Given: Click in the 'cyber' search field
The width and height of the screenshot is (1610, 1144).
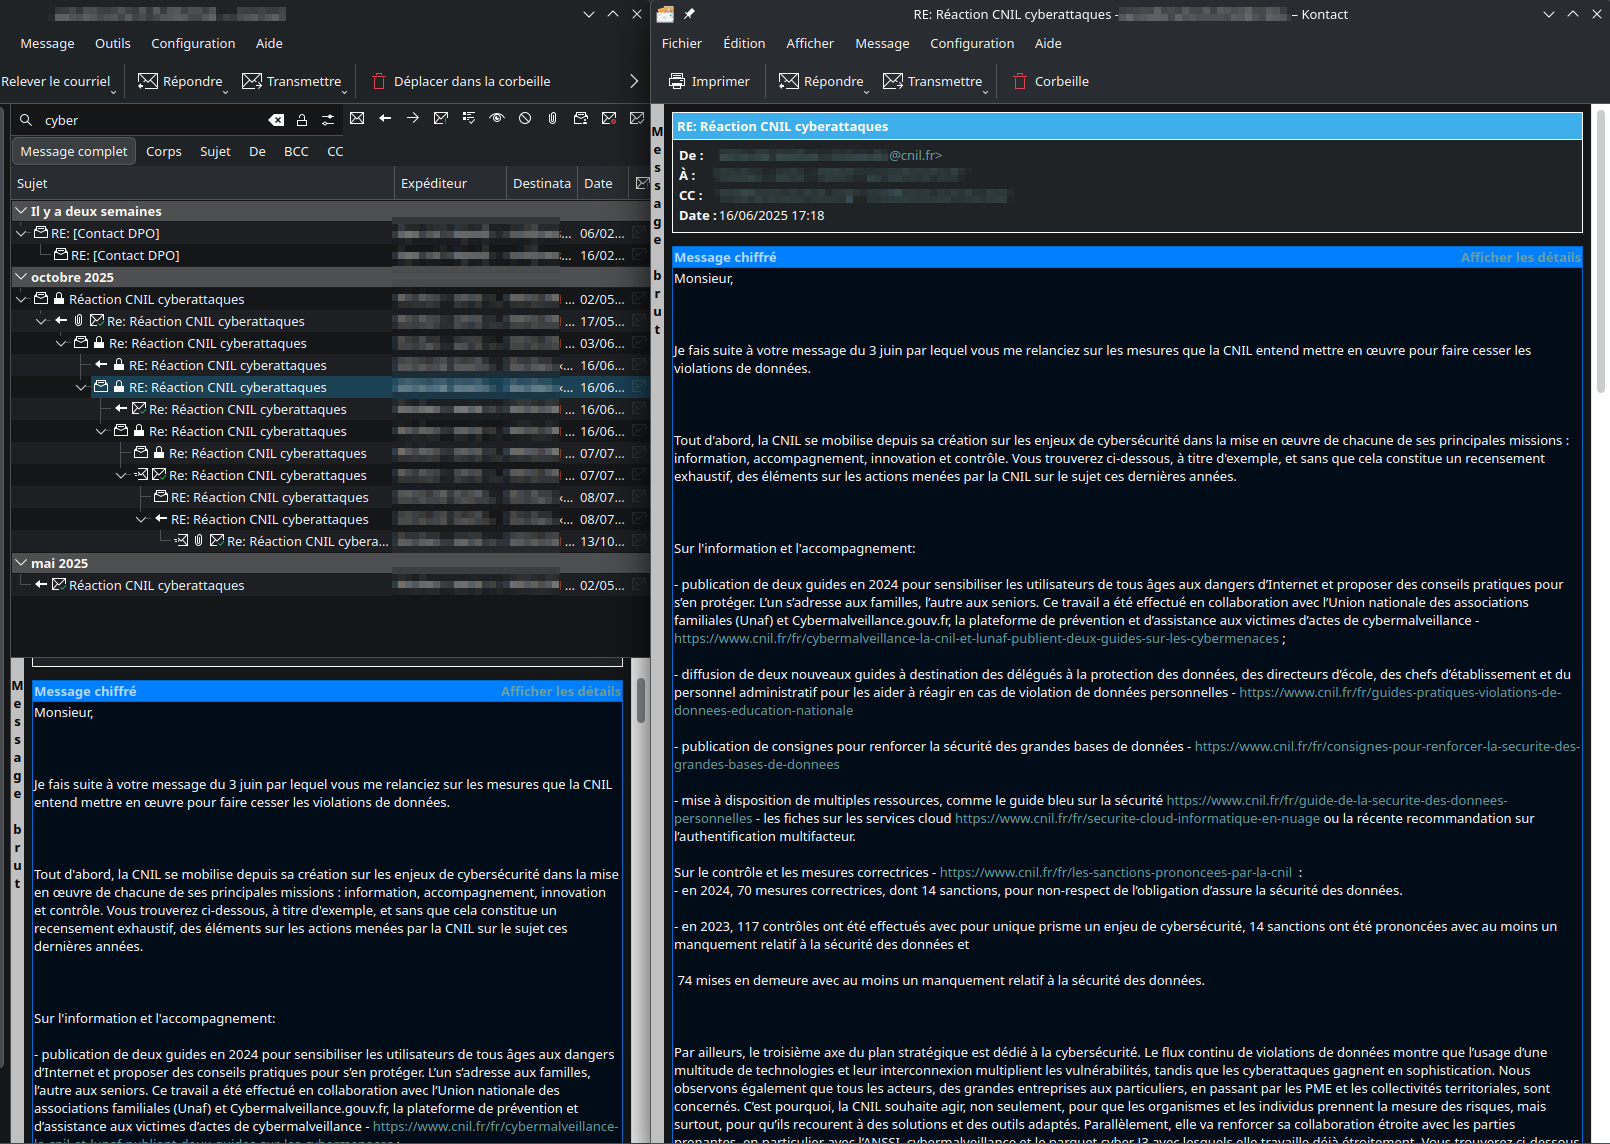Looking at the screenshot, I should 150,120.
